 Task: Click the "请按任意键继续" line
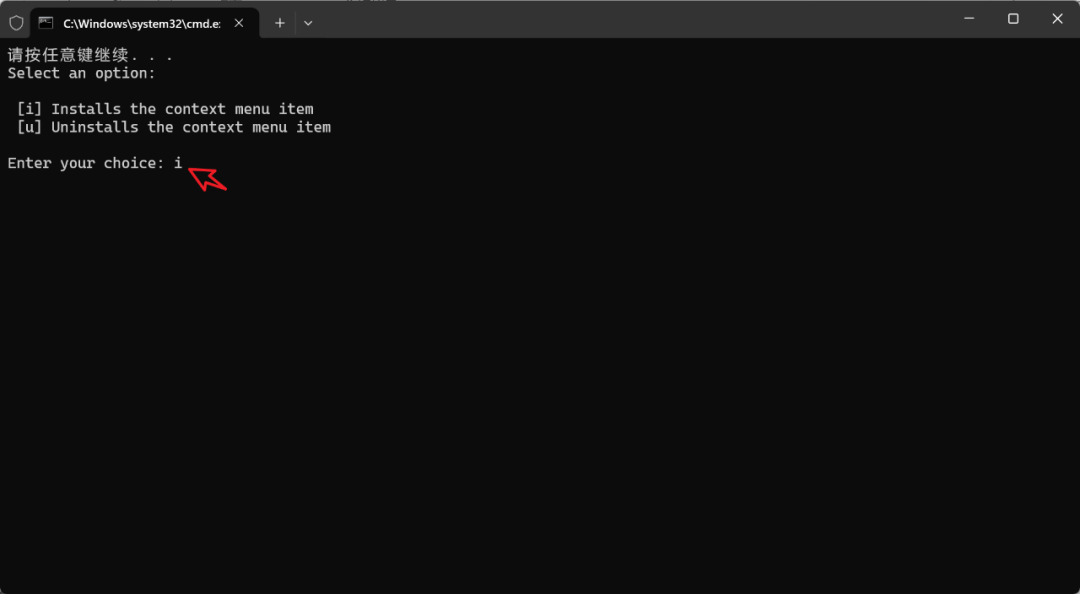point(90,56)
